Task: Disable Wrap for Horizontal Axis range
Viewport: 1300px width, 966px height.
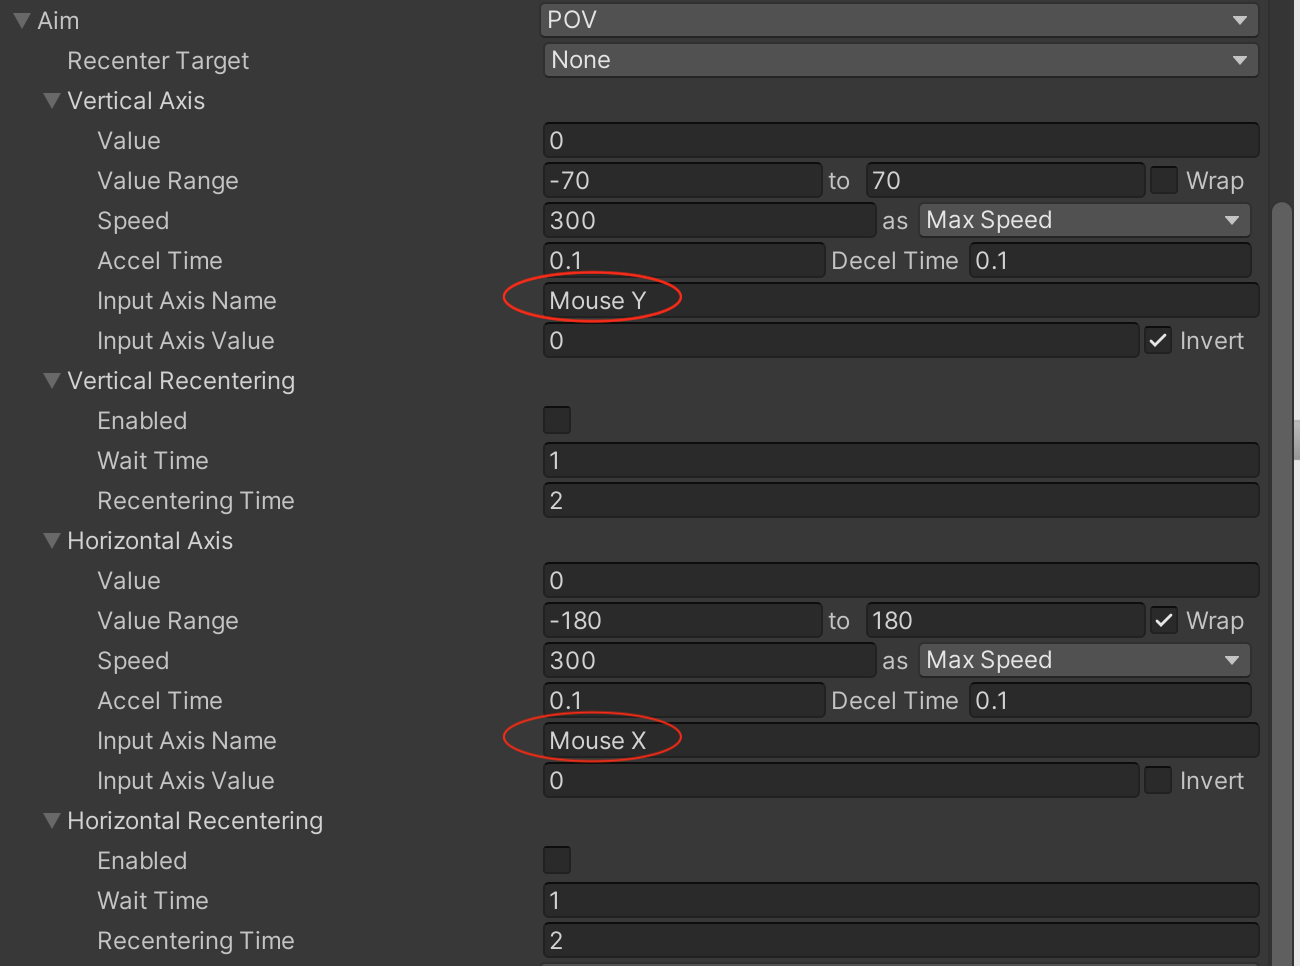Action: coord(1163,621)
